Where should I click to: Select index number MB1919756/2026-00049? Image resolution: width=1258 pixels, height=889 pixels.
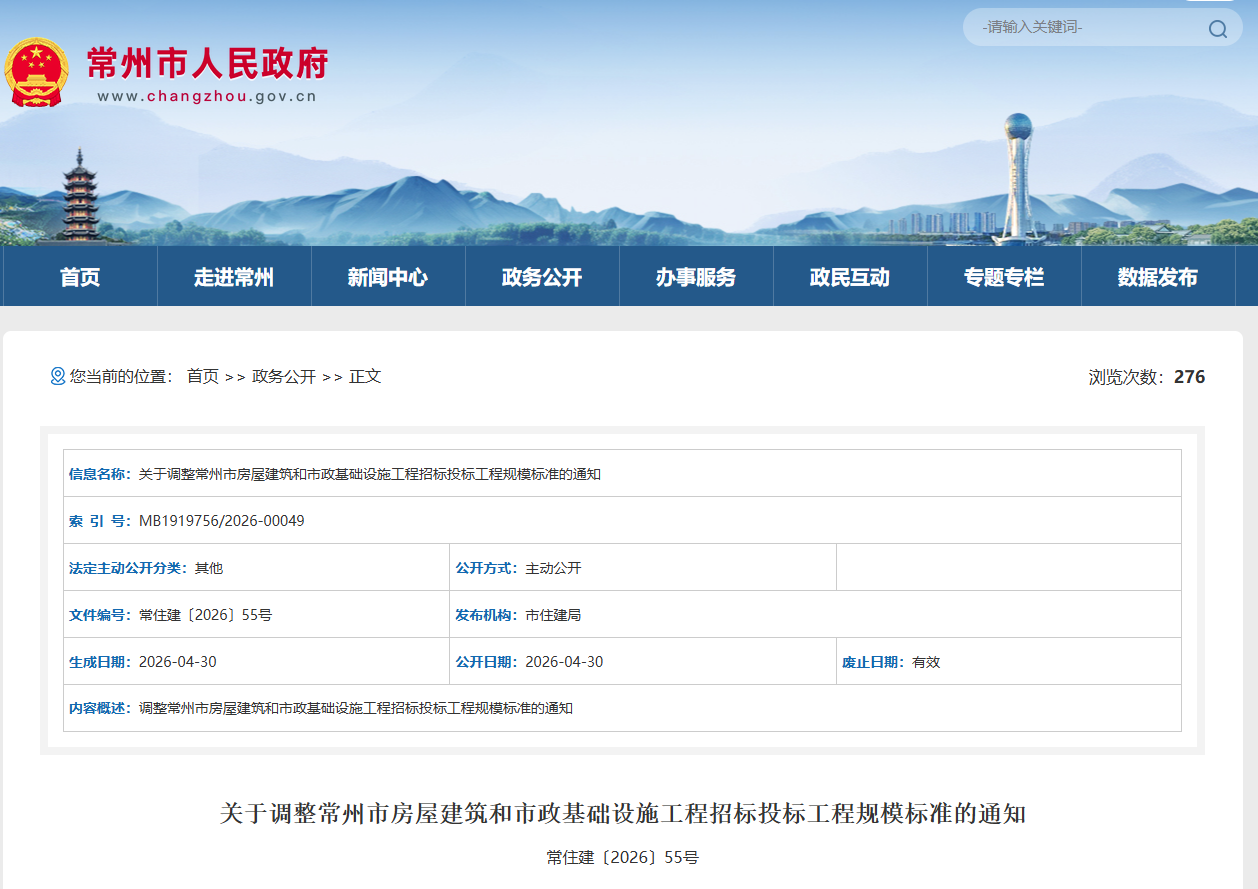click(x=222, y=520)
